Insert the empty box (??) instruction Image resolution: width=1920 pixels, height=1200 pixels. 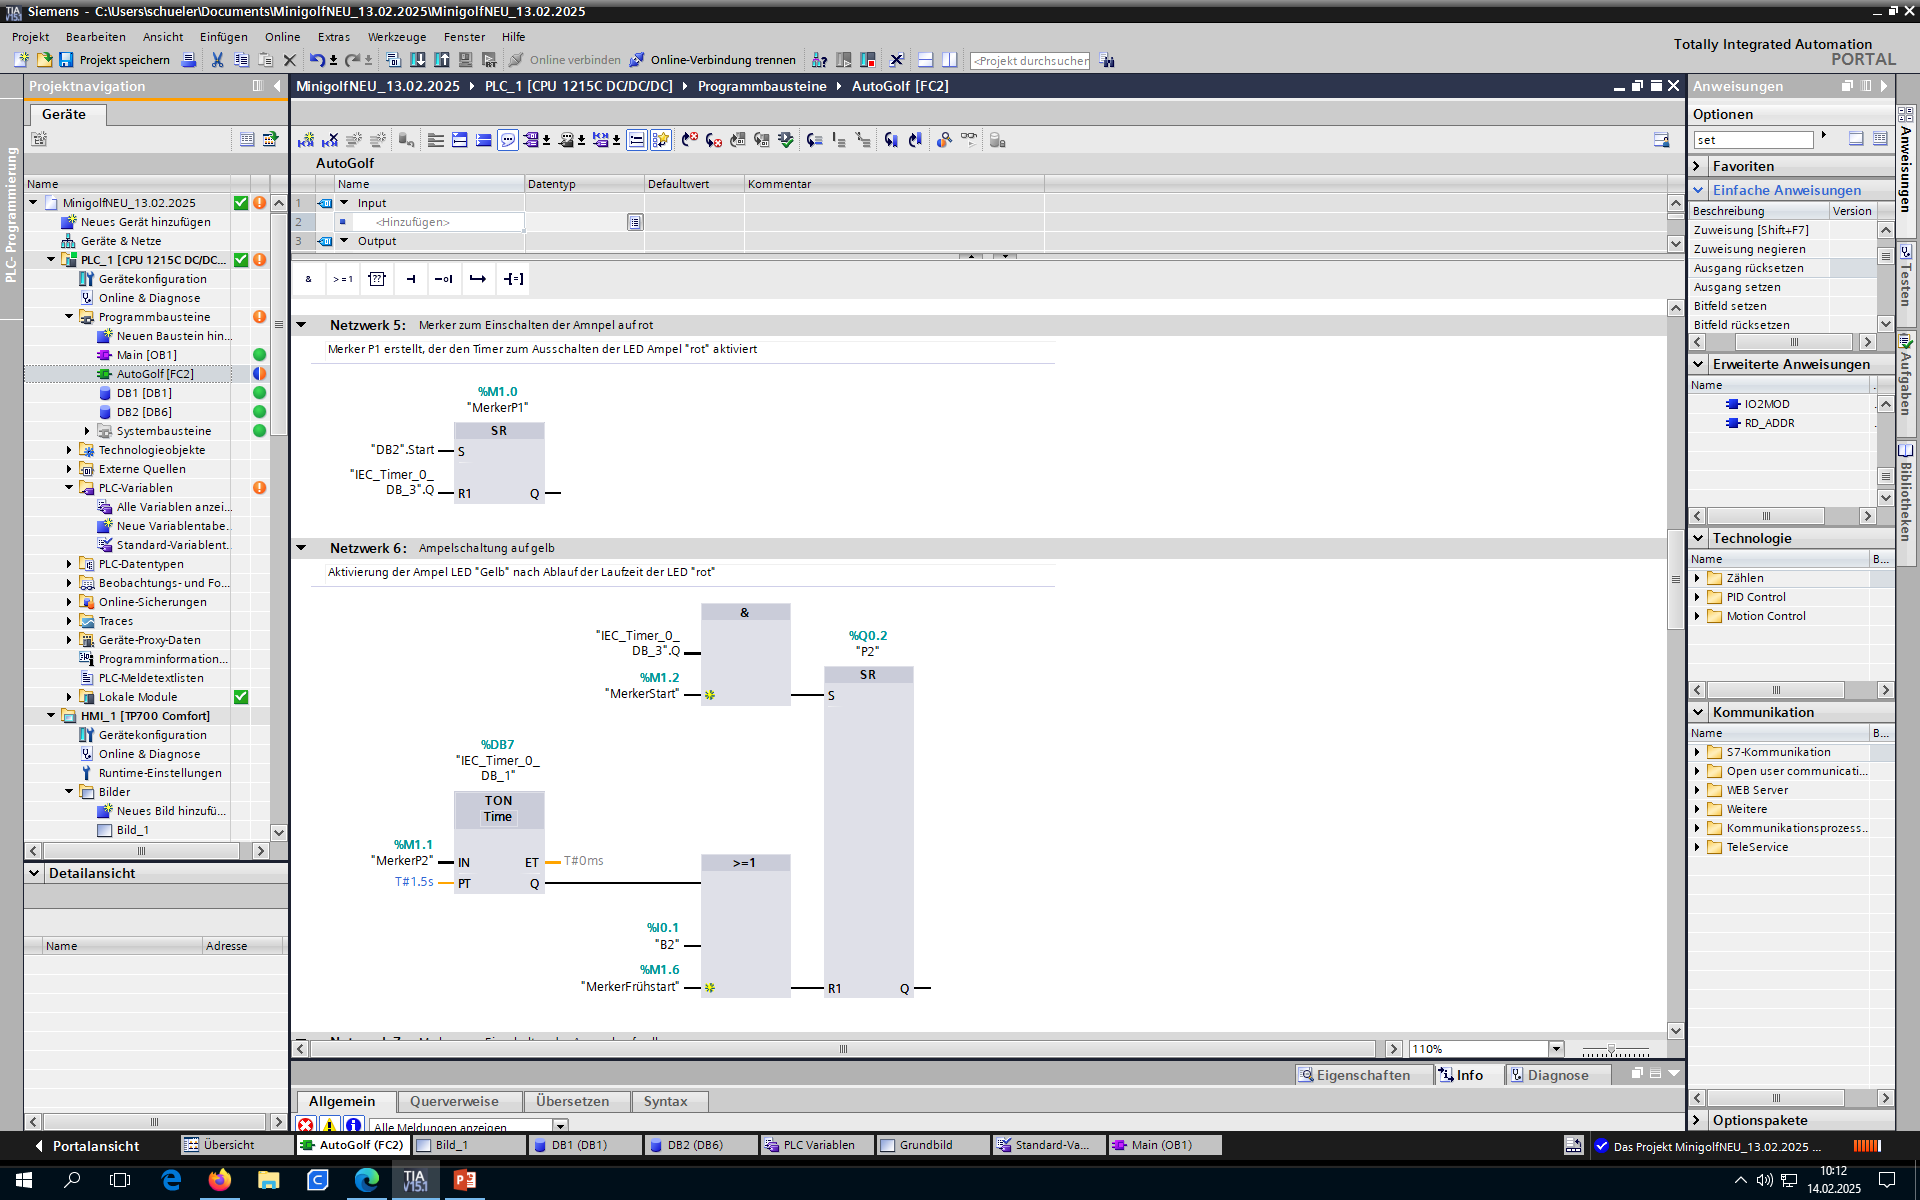click(x=377, y=279)
